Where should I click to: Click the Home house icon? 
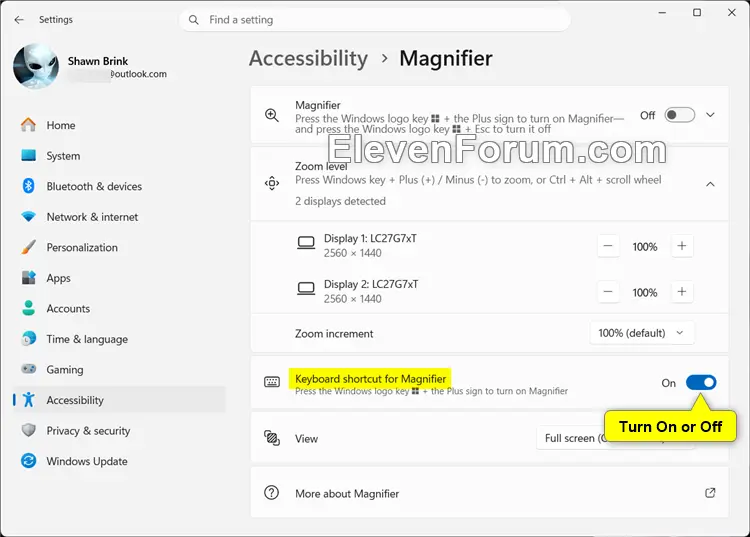(28, 125)
